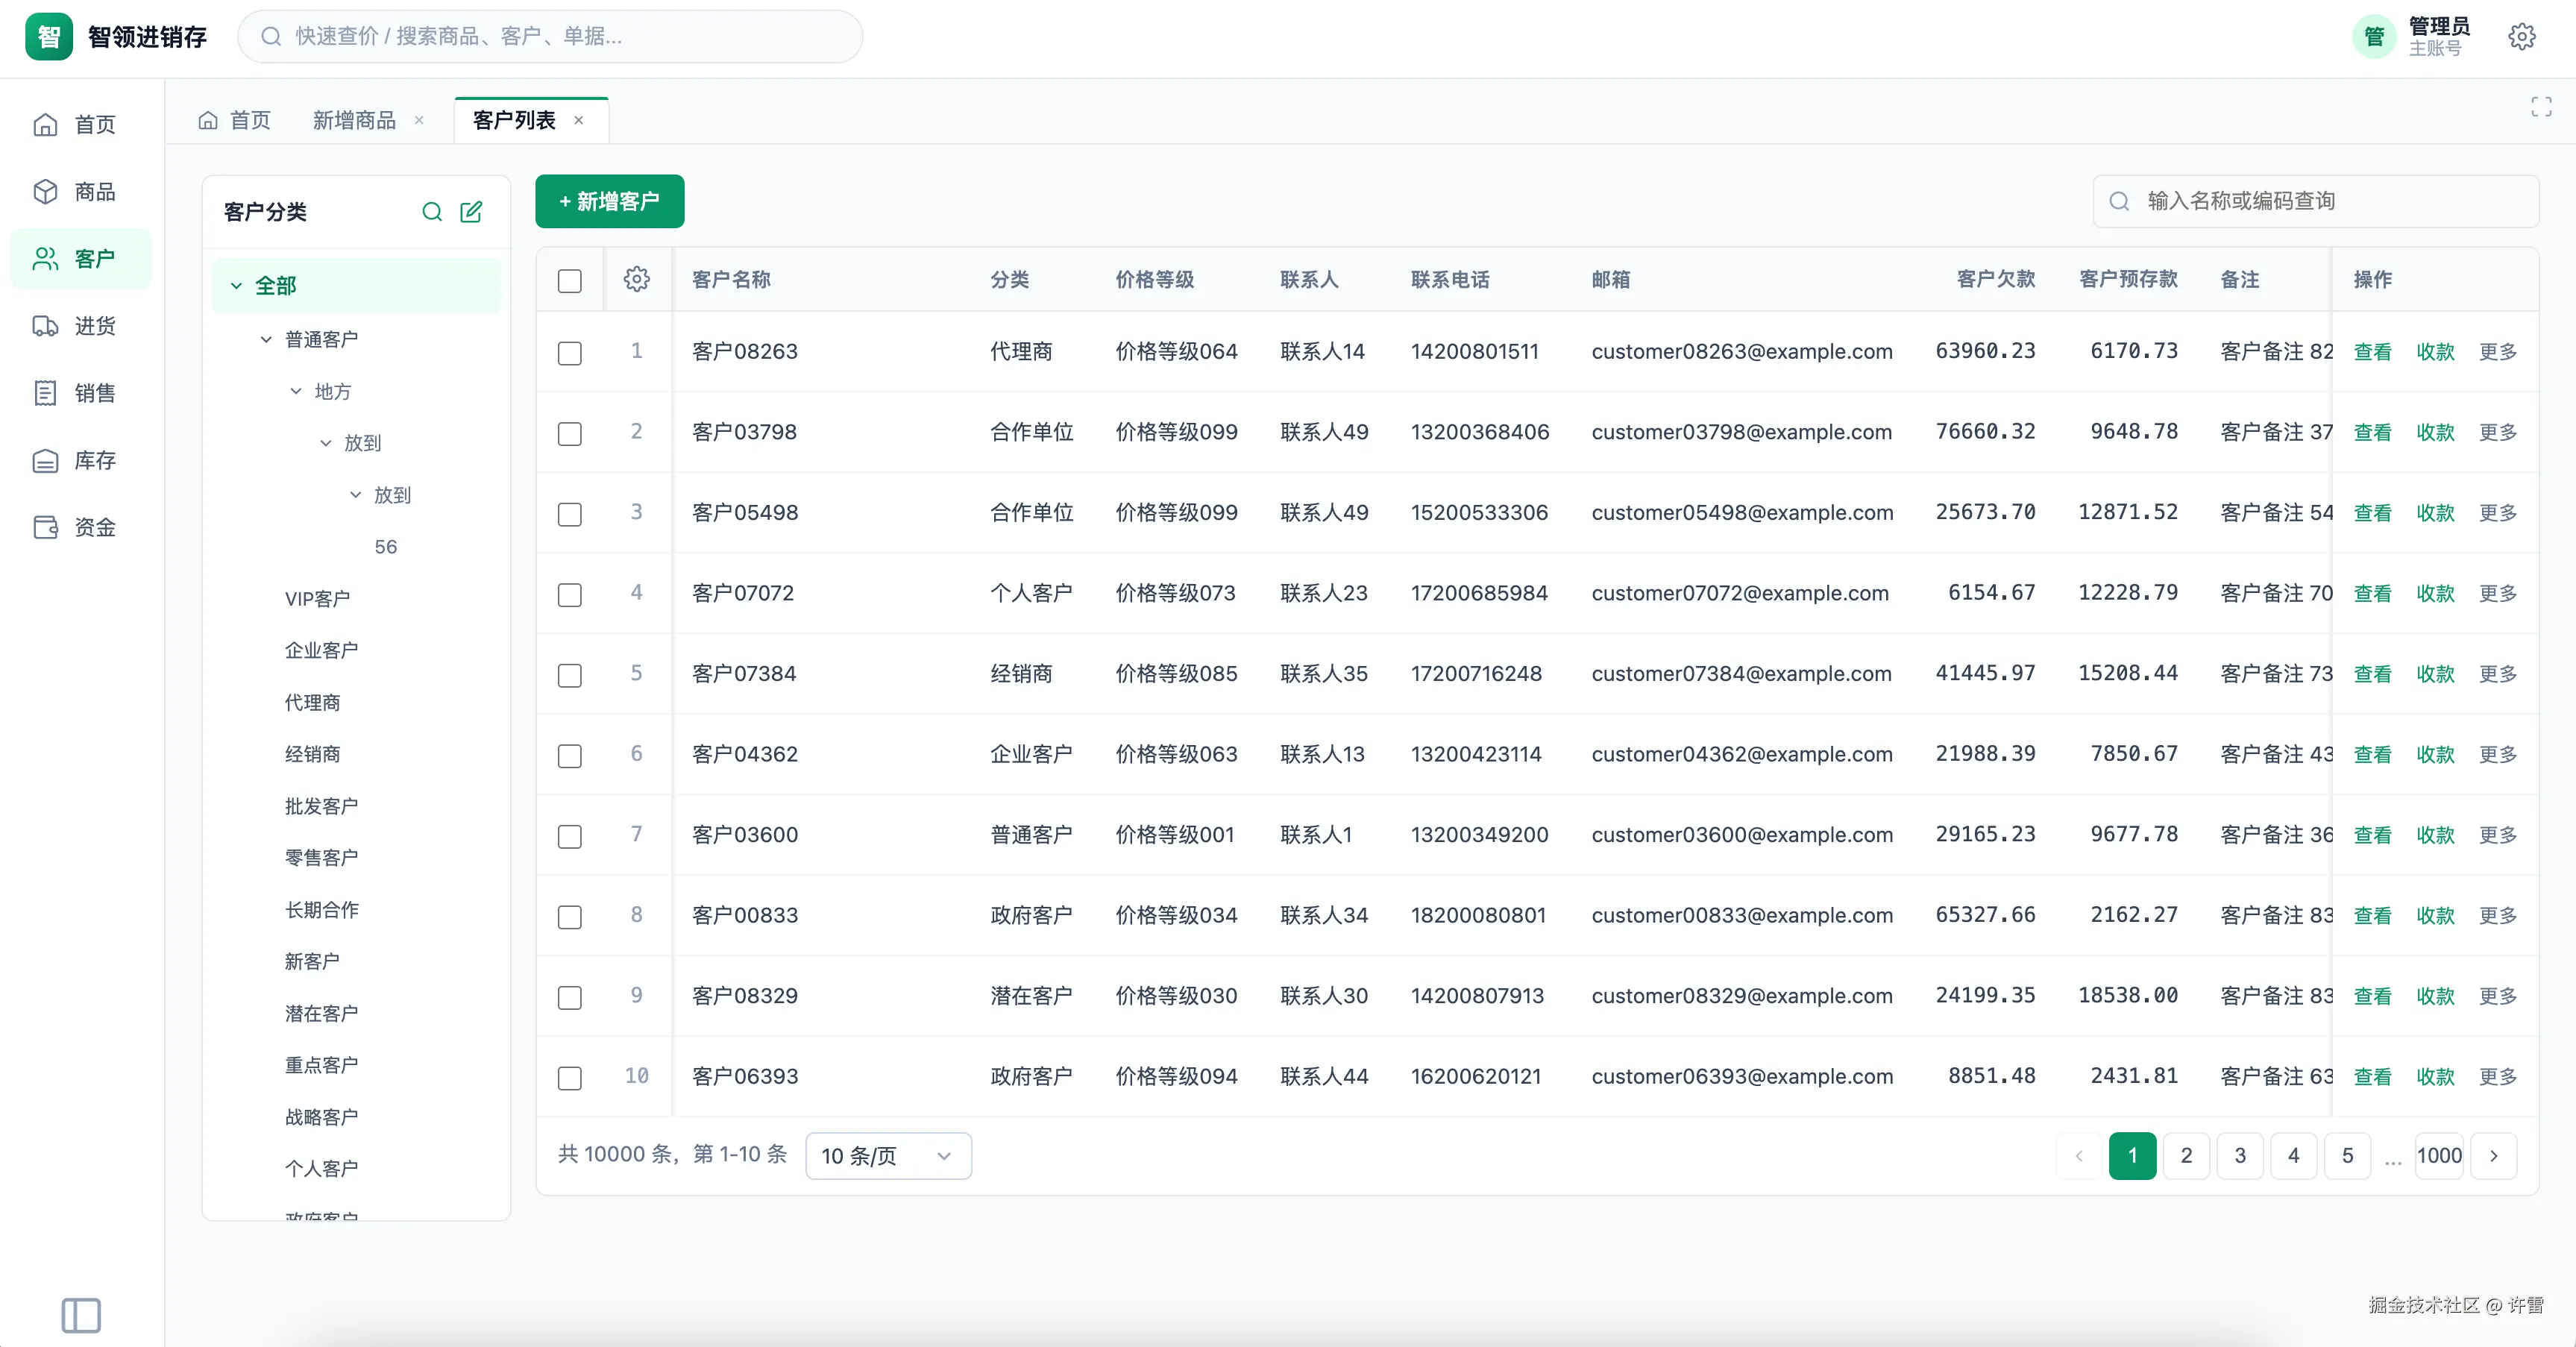The width and height of the screenshot is (2576, 1347).
Task: Click the 新增客户 button
Action: [x=610, y=201]
